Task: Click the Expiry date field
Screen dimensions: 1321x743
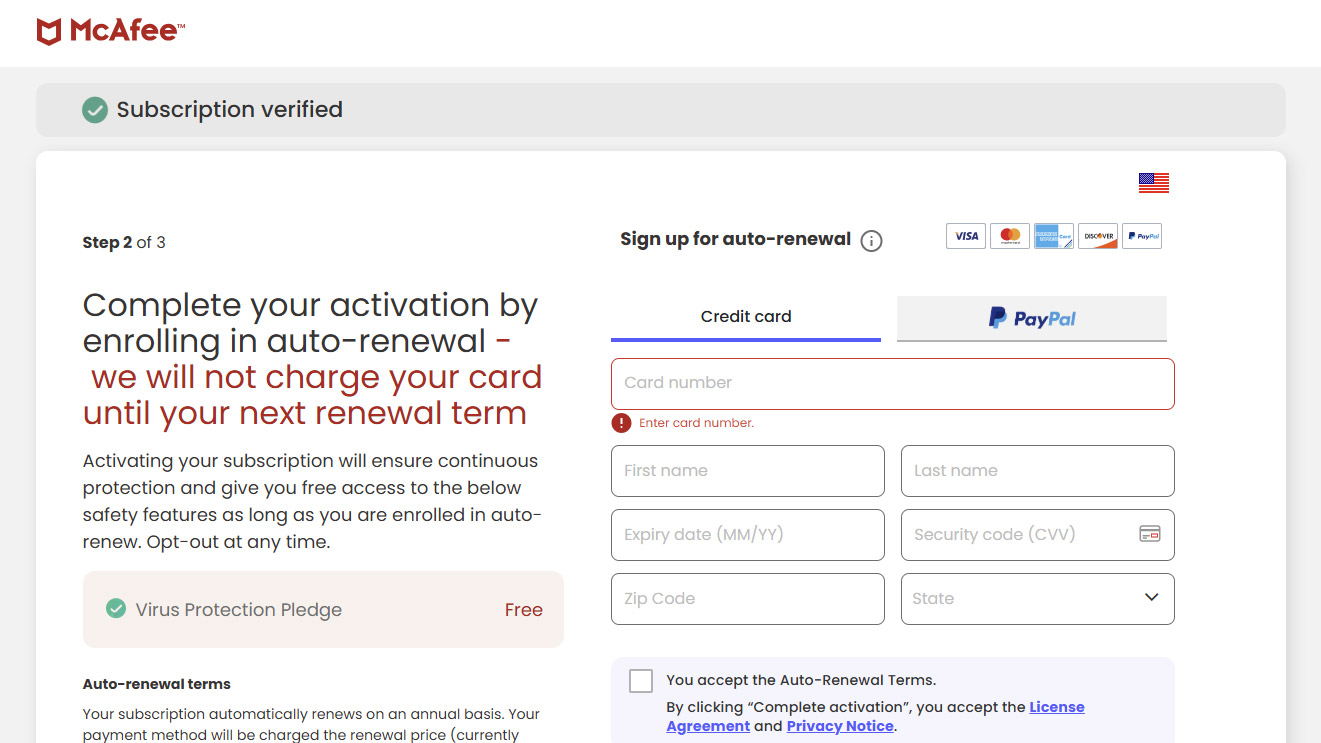Action: click(x=747, y=535)
